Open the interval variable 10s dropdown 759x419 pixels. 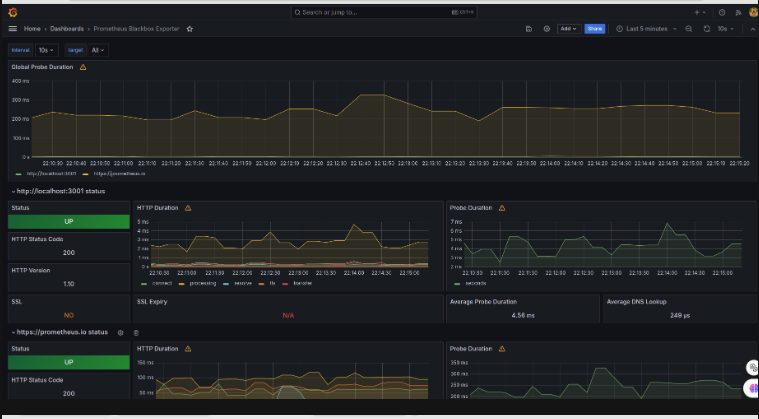pos(46,50)
